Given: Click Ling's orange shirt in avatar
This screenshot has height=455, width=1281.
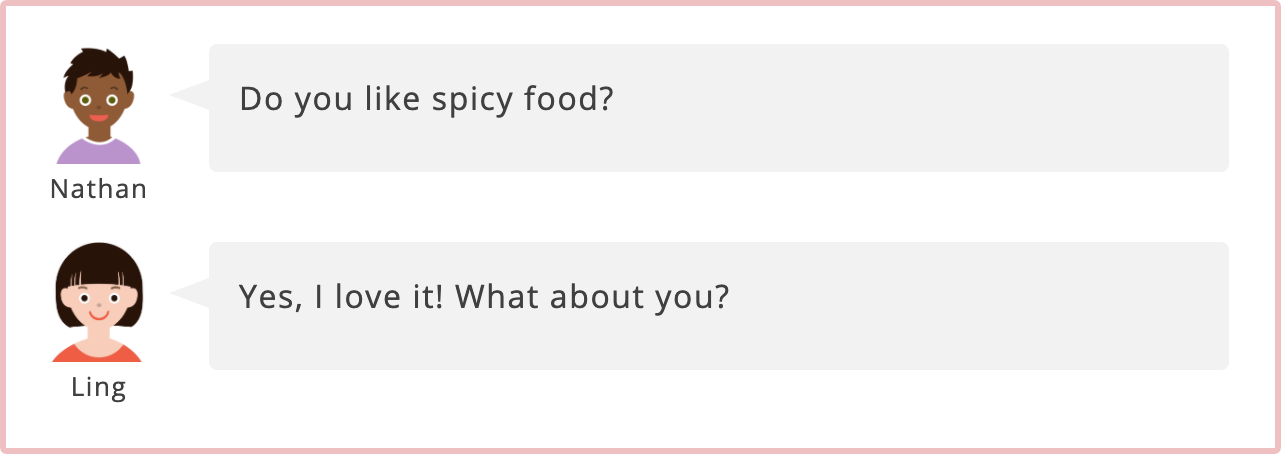Looking at the screenshot, I should point(98,351).
